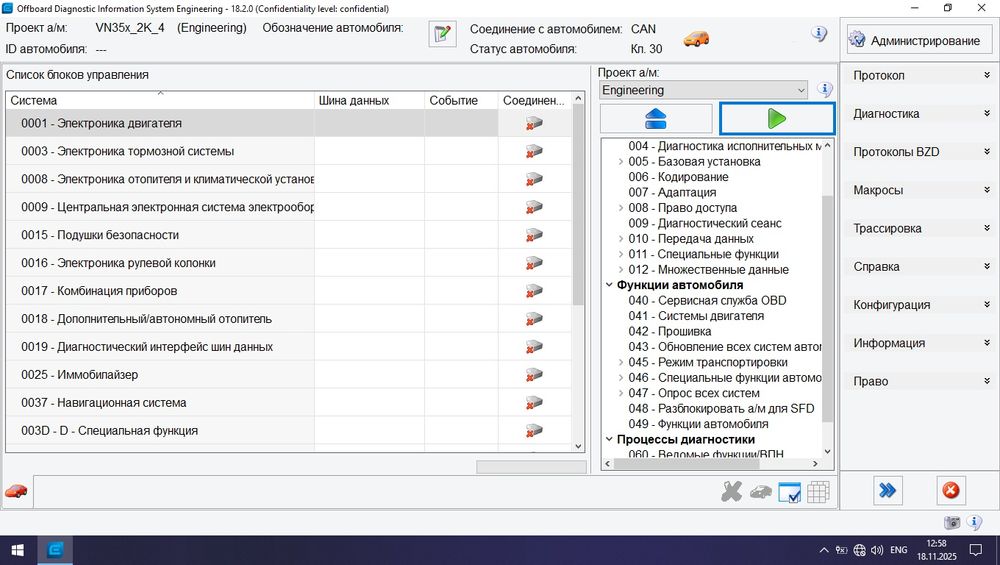Expand tree node 010 - Передача данных

coord(621,238)
